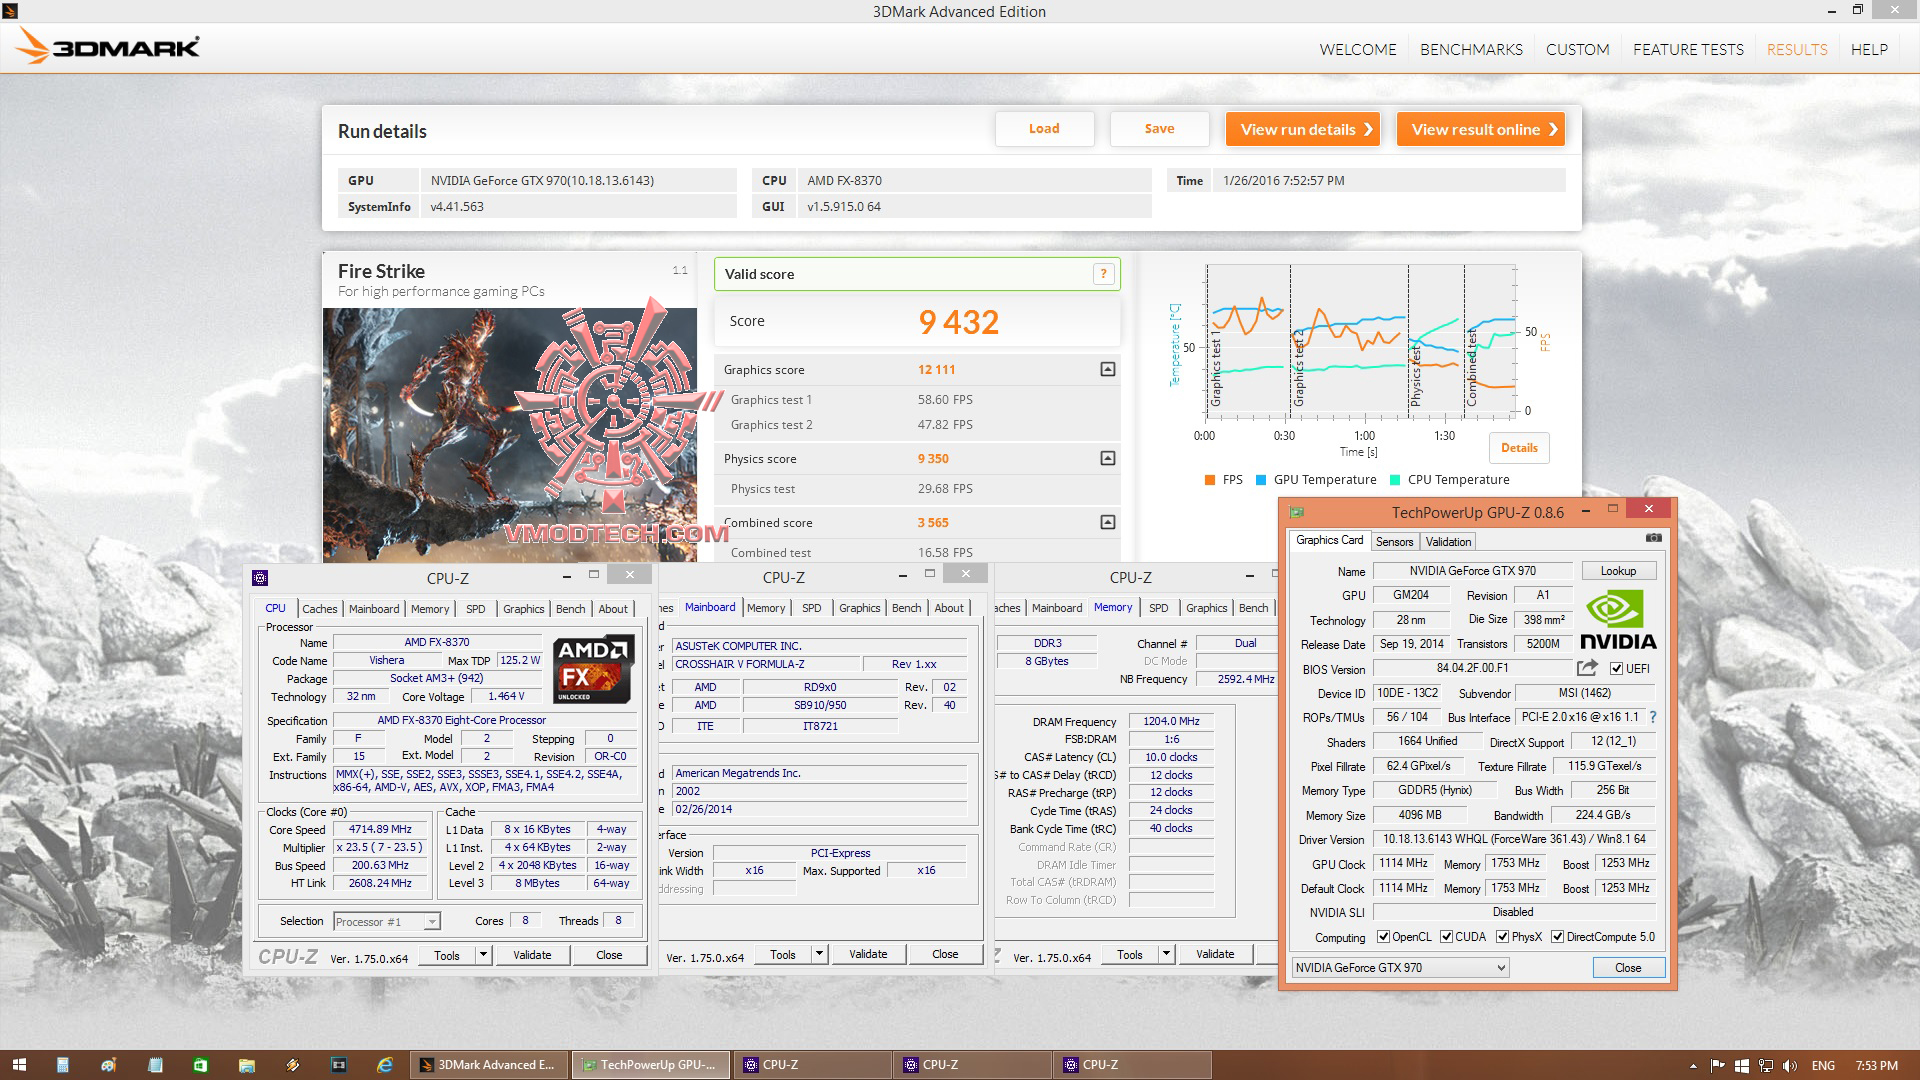Open the BENCHMARKS tab in 3DMark
The image size is (1920, 1080).
click(x=1471, y=49)
